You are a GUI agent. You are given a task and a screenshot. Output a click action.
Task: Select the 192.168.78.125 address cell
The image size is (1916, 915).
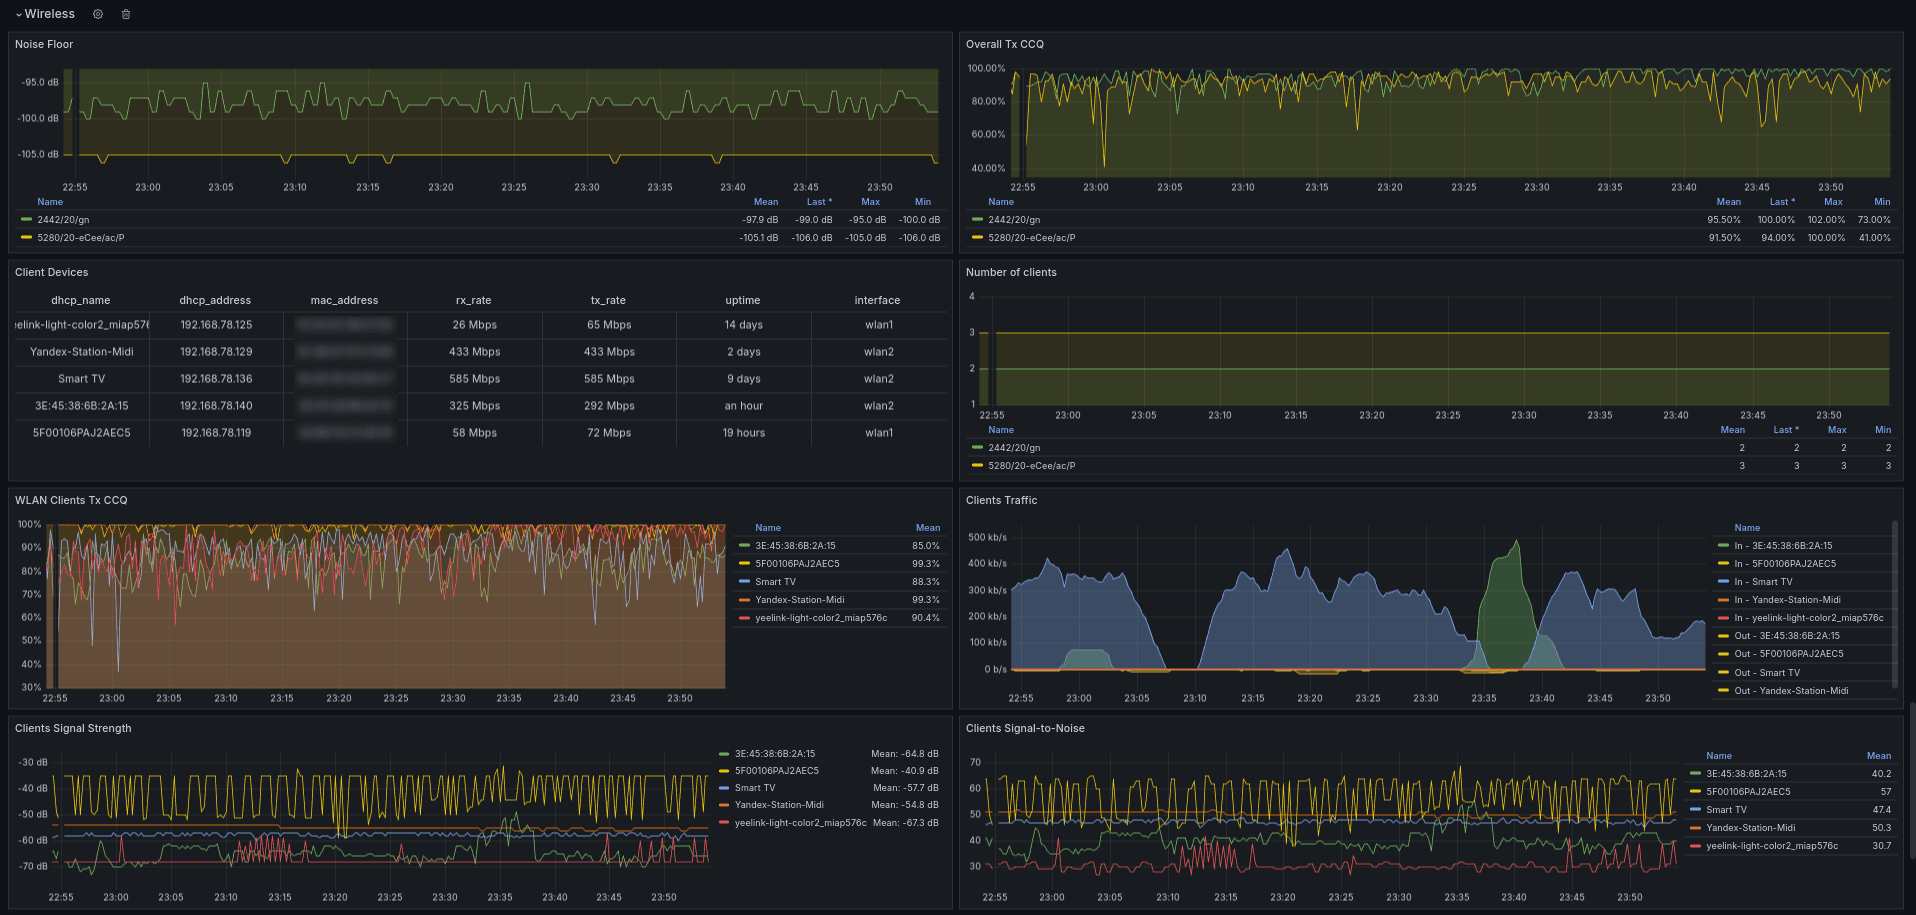pos(216,325)
